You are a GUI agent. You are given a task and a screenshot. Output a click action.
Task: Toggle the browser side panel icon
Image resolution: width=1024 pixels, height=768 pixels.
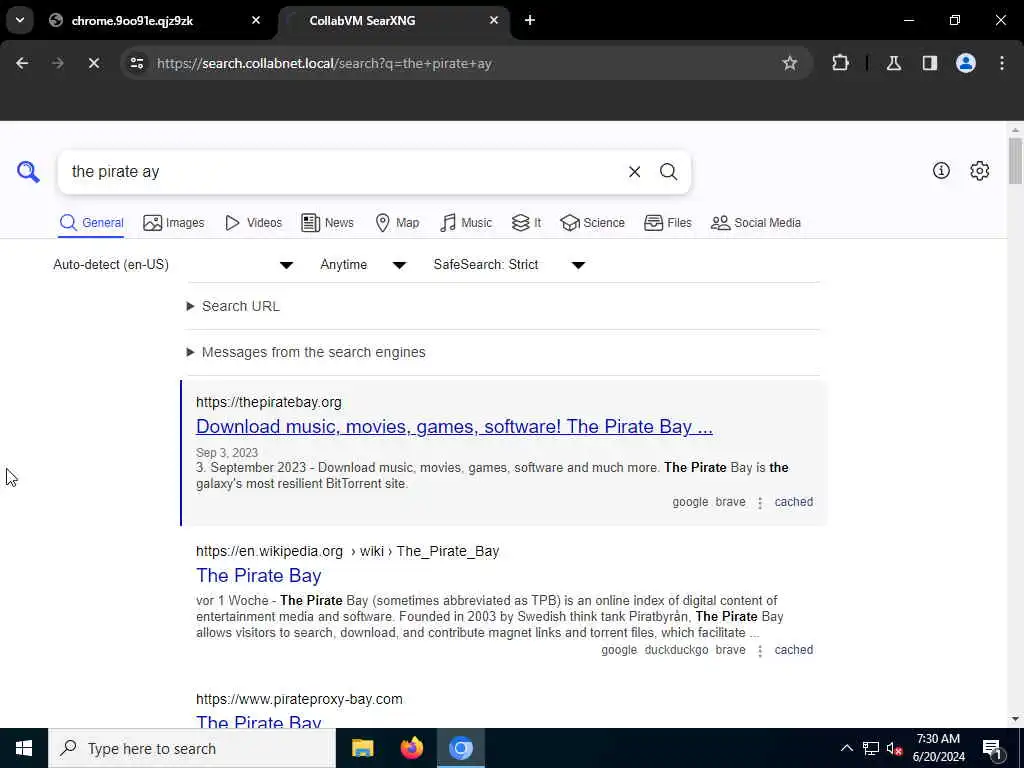click(x=930, y=63)
